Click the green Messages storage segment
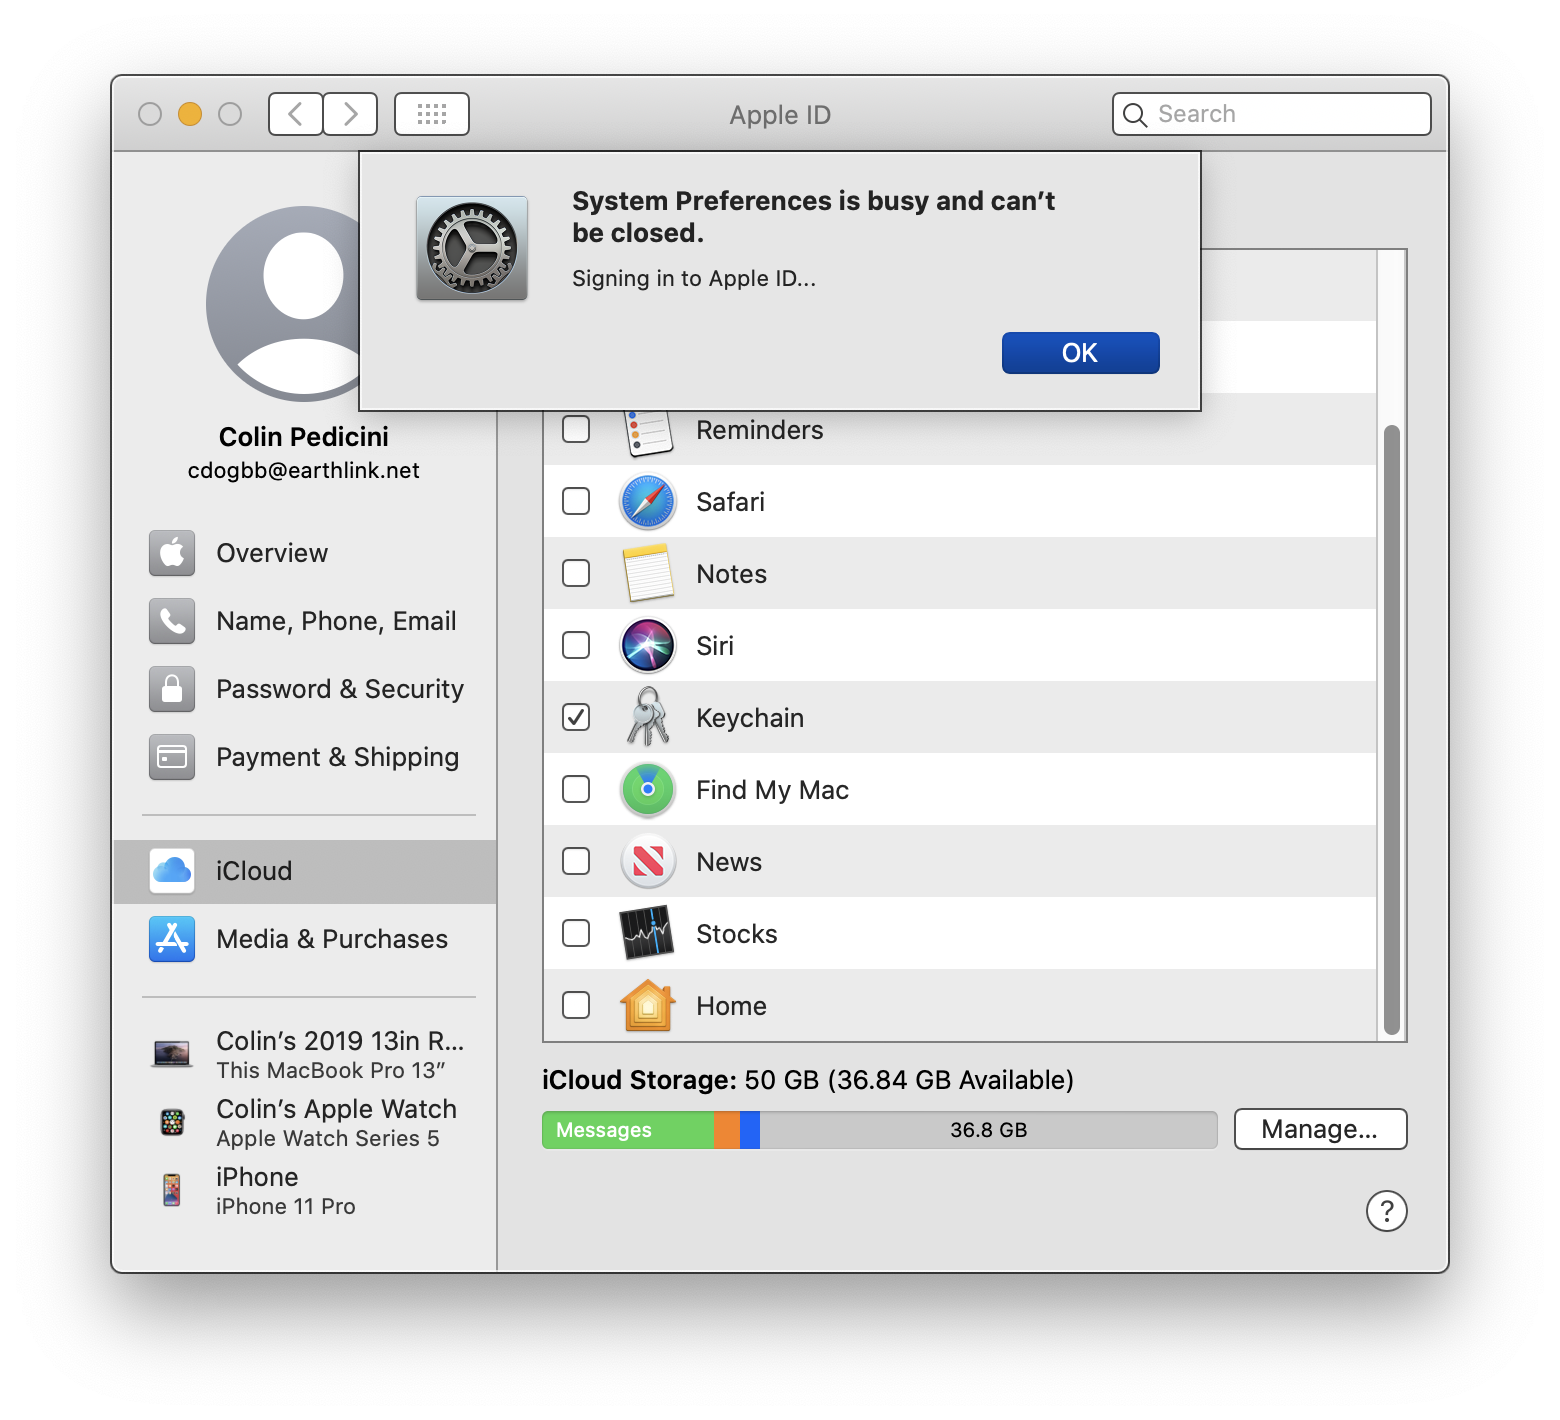Image resolution: width=1560 pixels, height=1420 pixels. tap(628, 1130)
